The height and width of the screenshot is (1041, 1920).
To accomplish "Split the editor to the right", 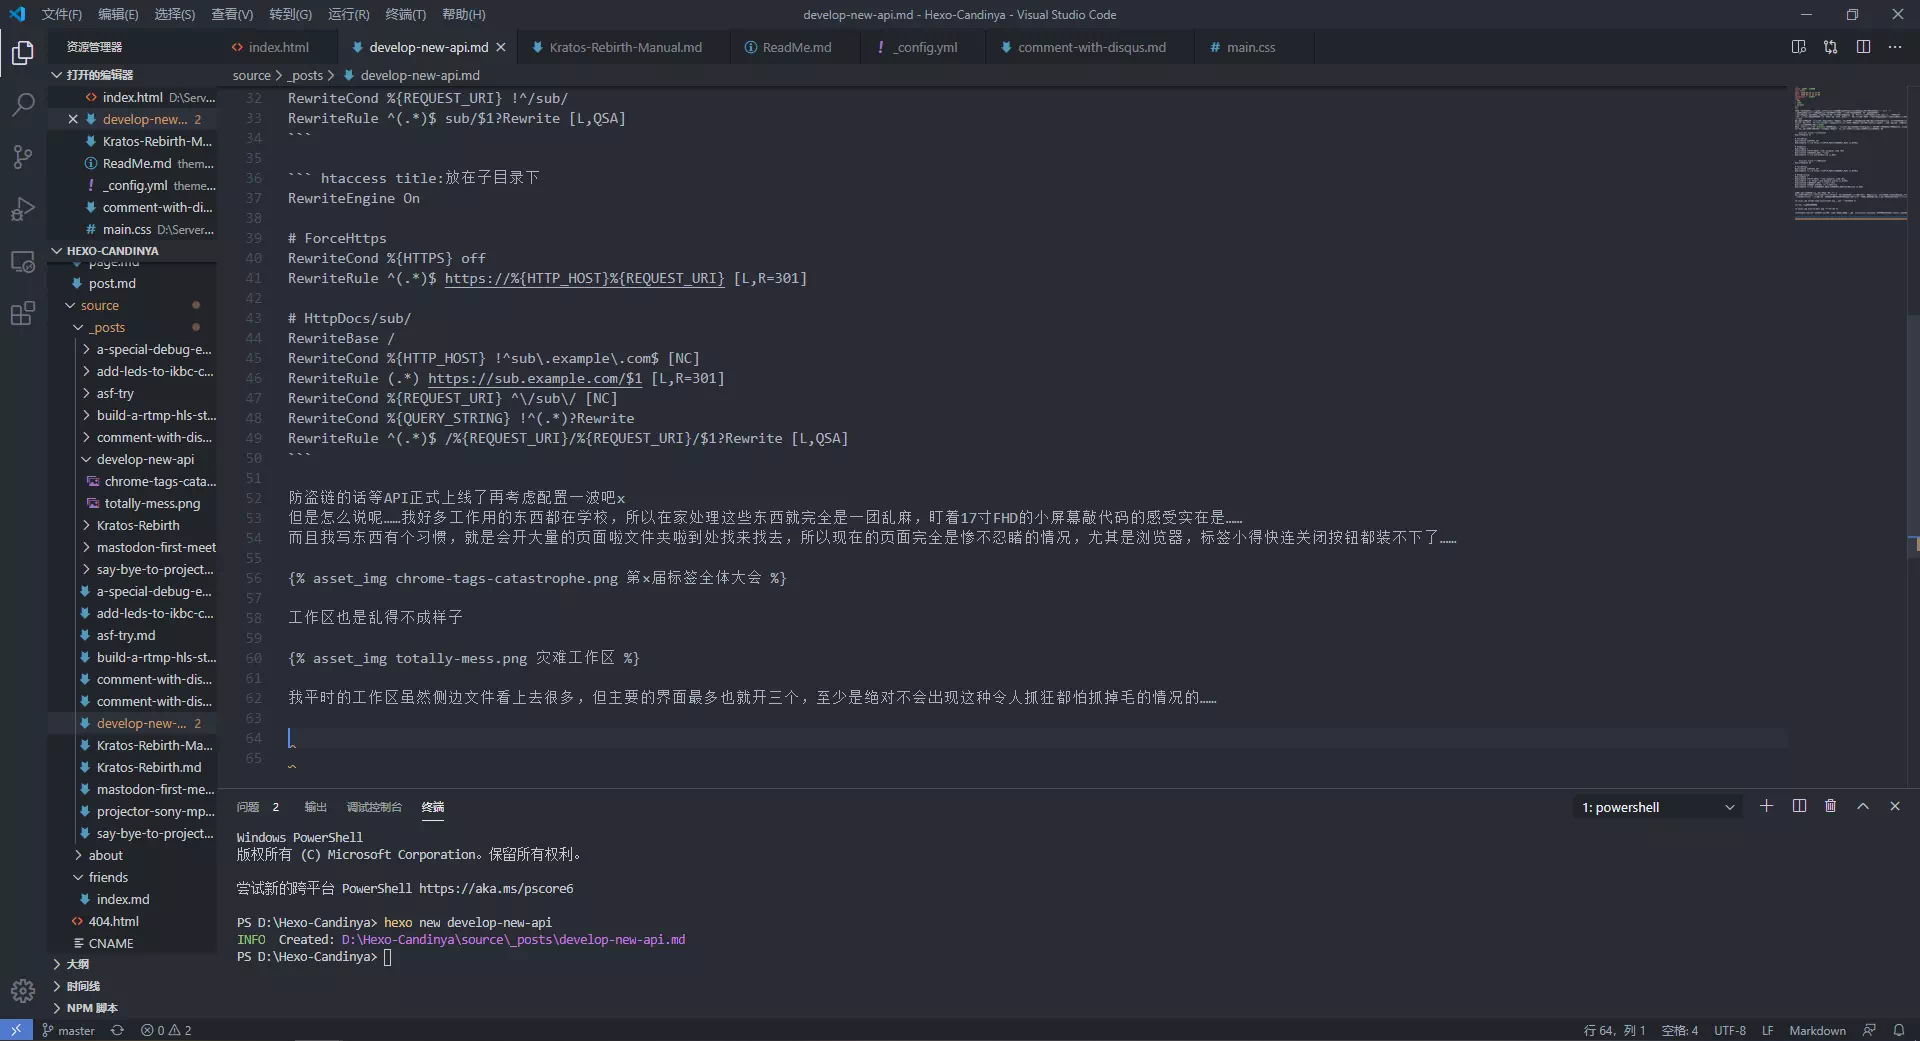I will click(x=1863, y=47).
